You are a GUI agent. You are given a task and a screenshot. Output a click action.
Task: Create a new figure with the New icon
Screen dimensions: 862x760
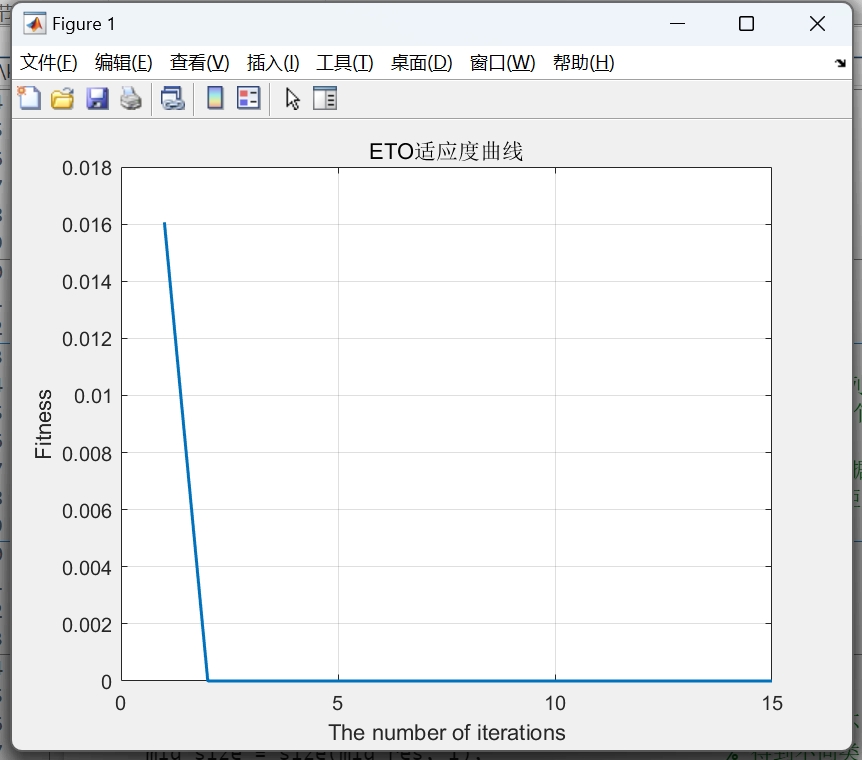click(28, 98)
